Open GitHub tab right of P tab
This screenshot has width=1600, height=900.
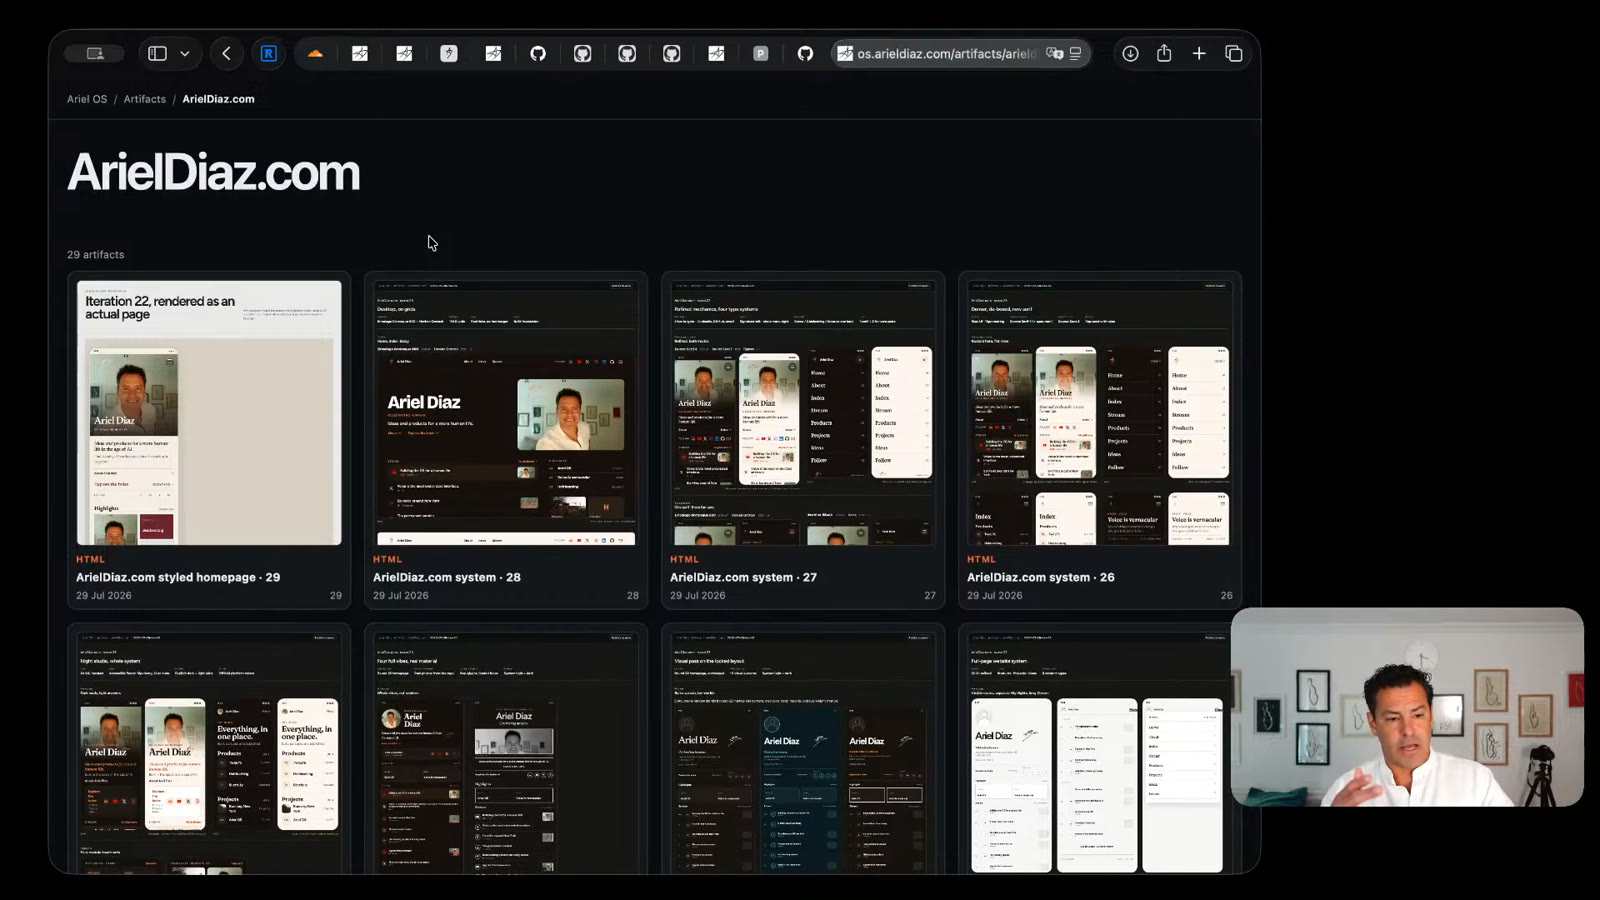click(x=805, y=54)
